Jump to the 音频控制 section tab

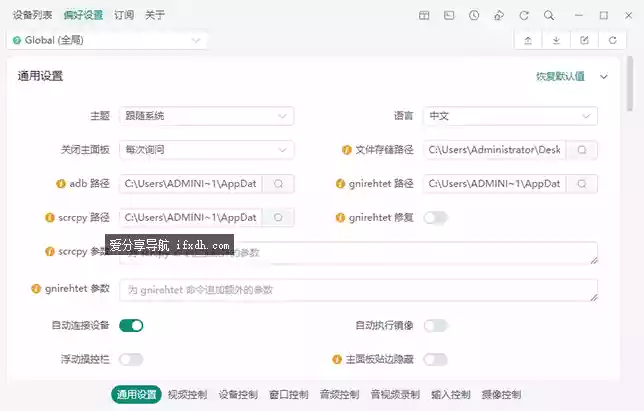pos(340,395)
